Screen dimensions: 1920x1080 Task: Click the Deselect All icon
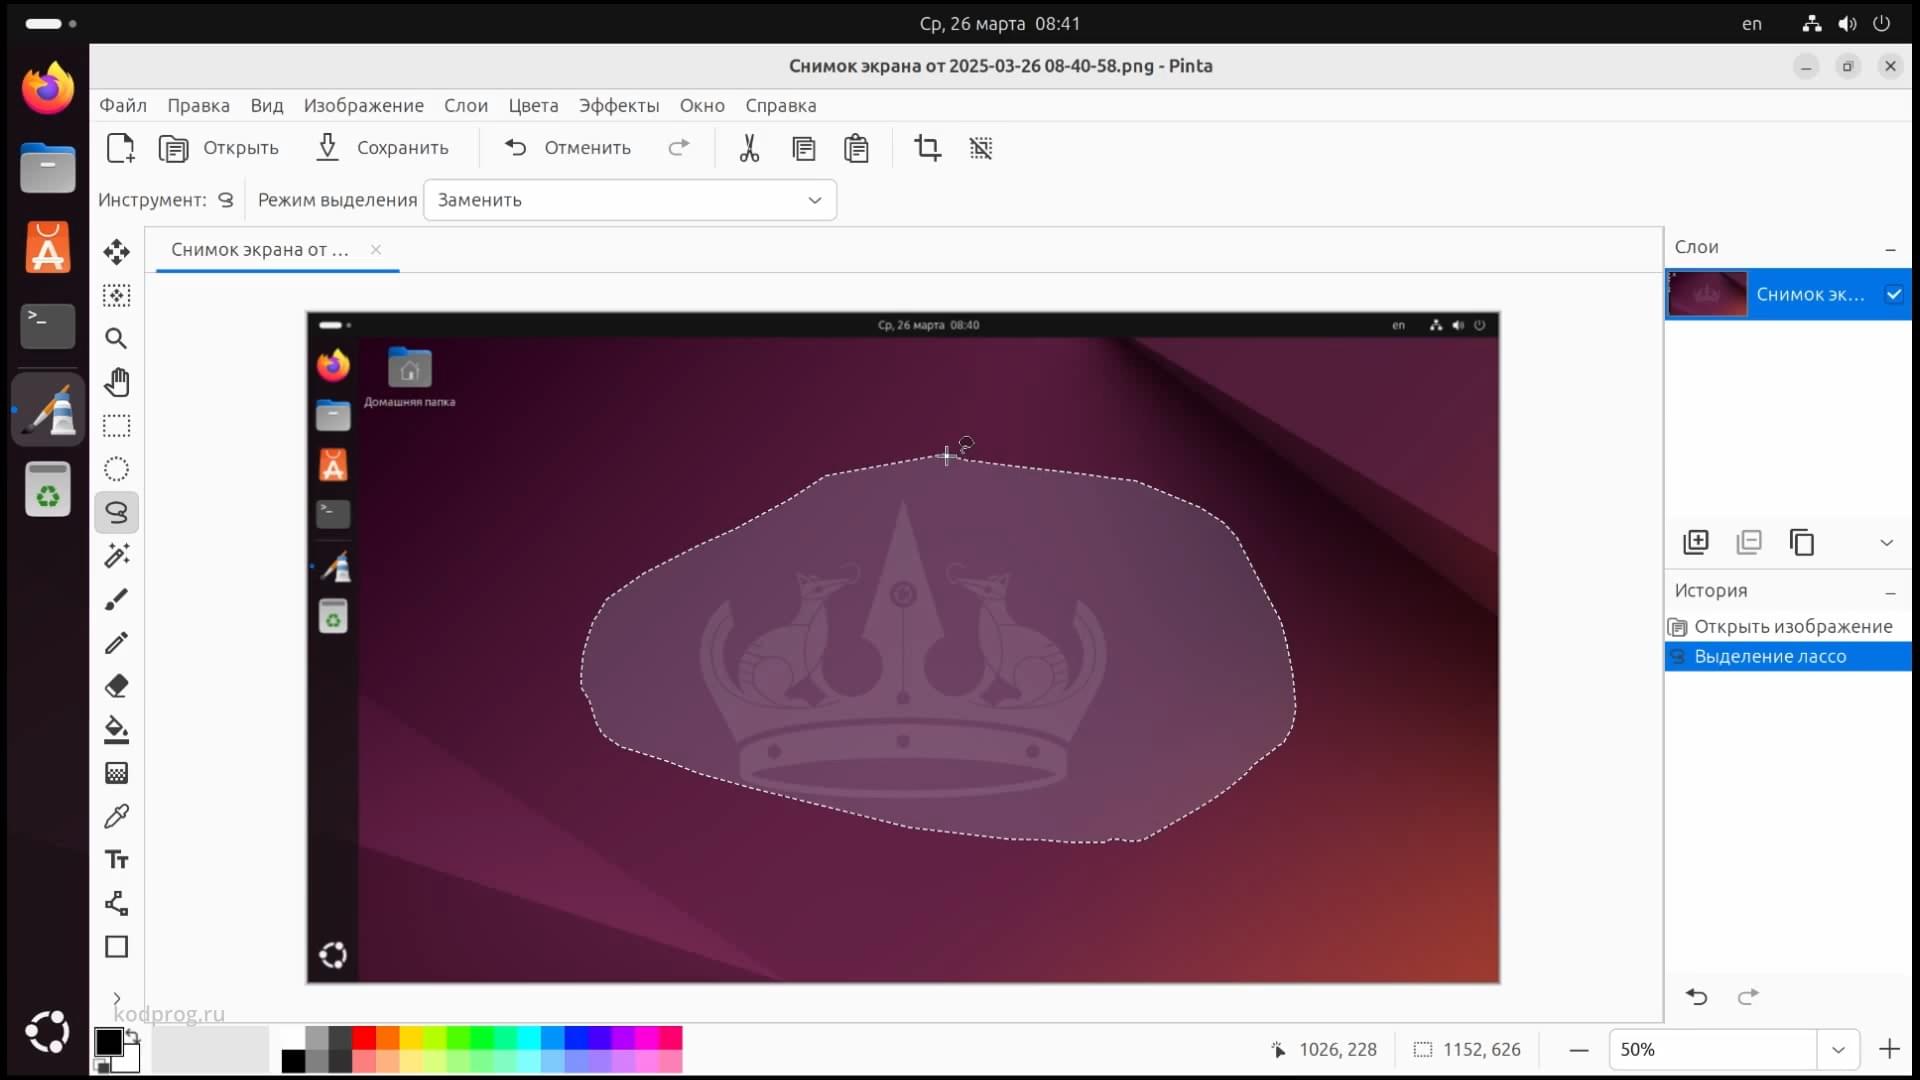coord(981,148)
